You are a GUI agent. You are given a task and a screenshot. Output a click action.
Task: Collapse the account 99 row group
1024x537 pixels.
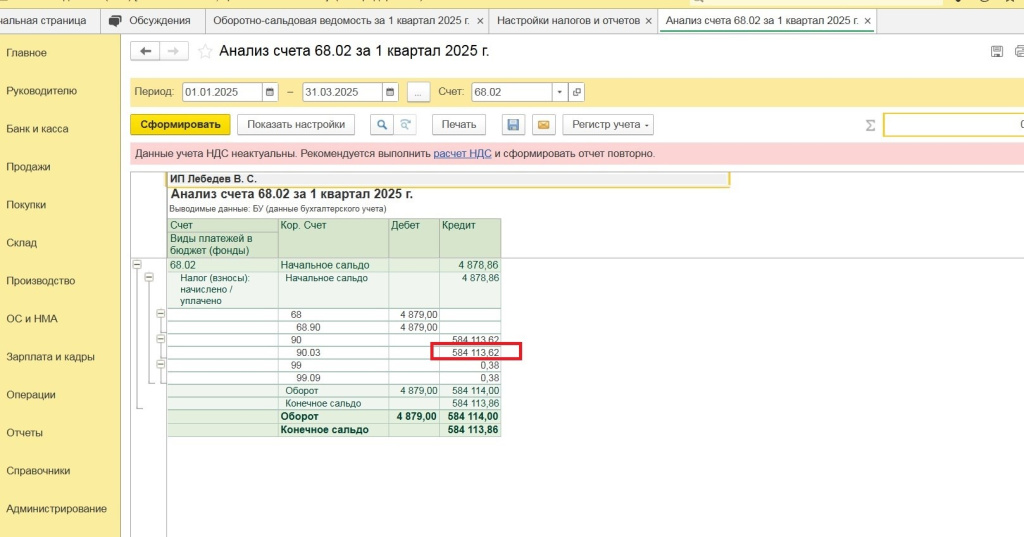click(161, 365)
